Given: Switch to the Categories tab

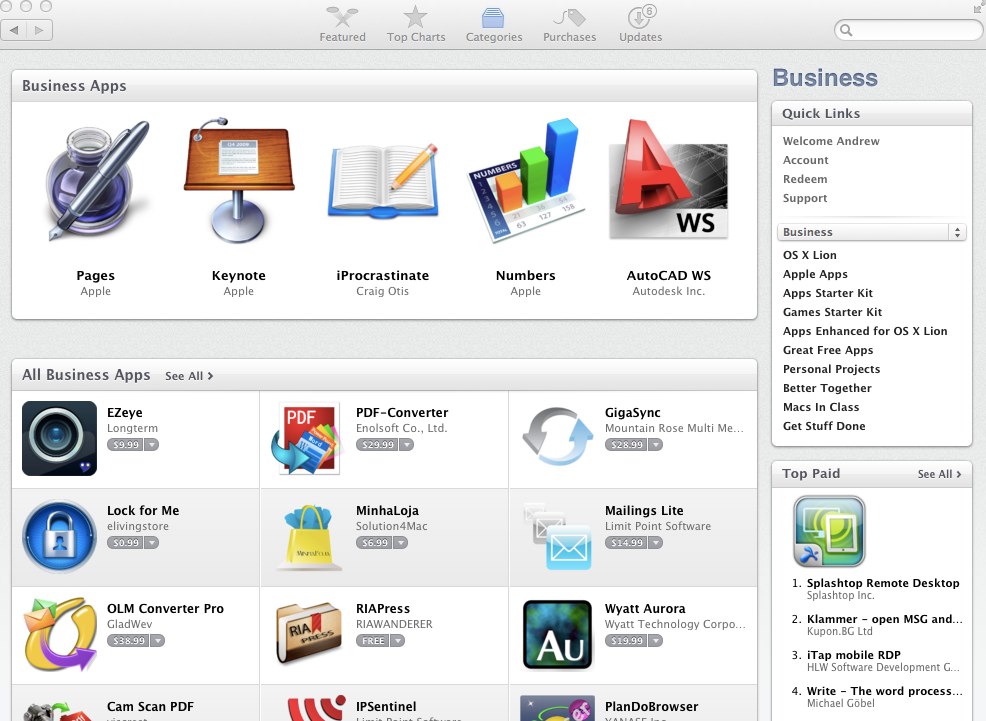Looking at the screenshot, I should tap(494, 25).
